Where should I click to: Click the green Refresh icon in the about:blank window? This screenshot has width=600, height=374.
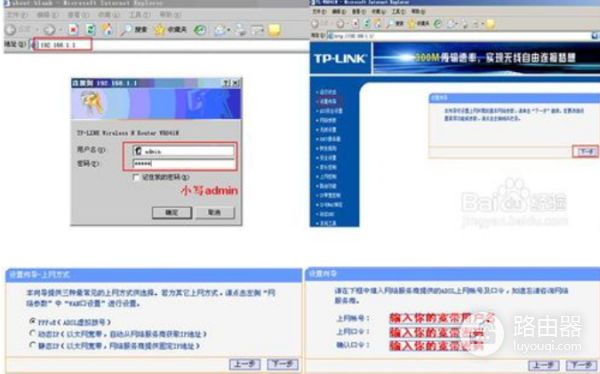91,29
